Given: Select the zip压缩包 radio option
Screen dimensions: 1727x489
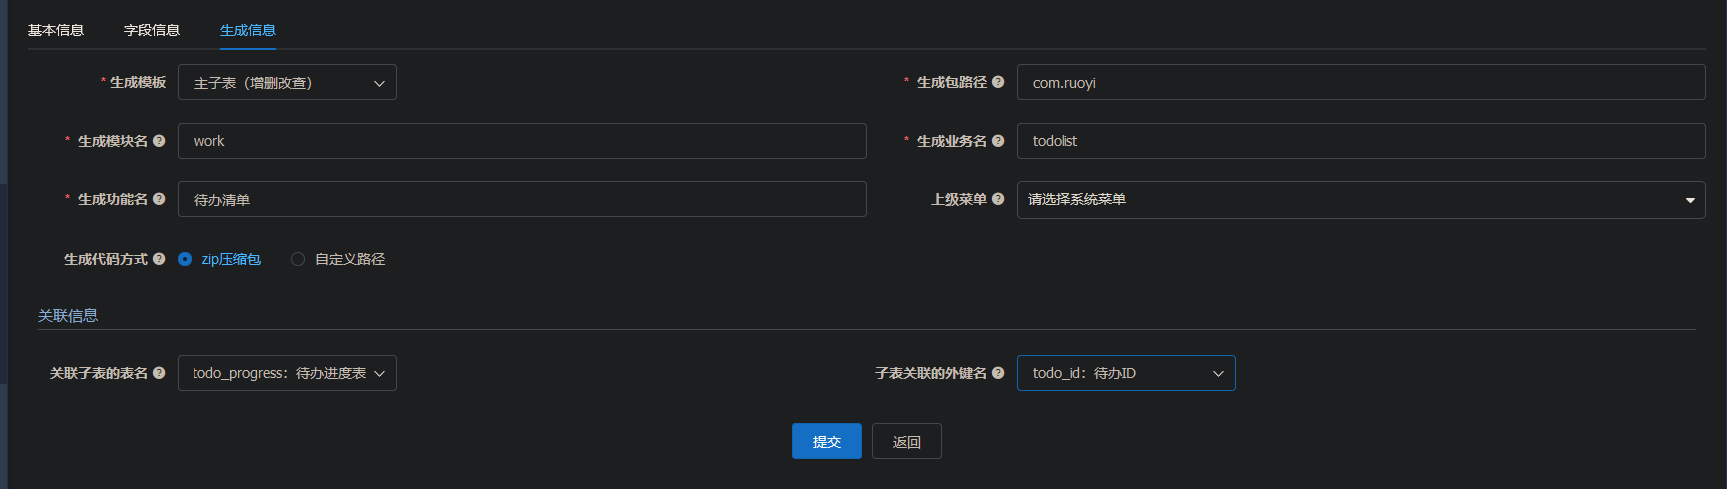Looking at the screenshot, I should tap(185, 259).
